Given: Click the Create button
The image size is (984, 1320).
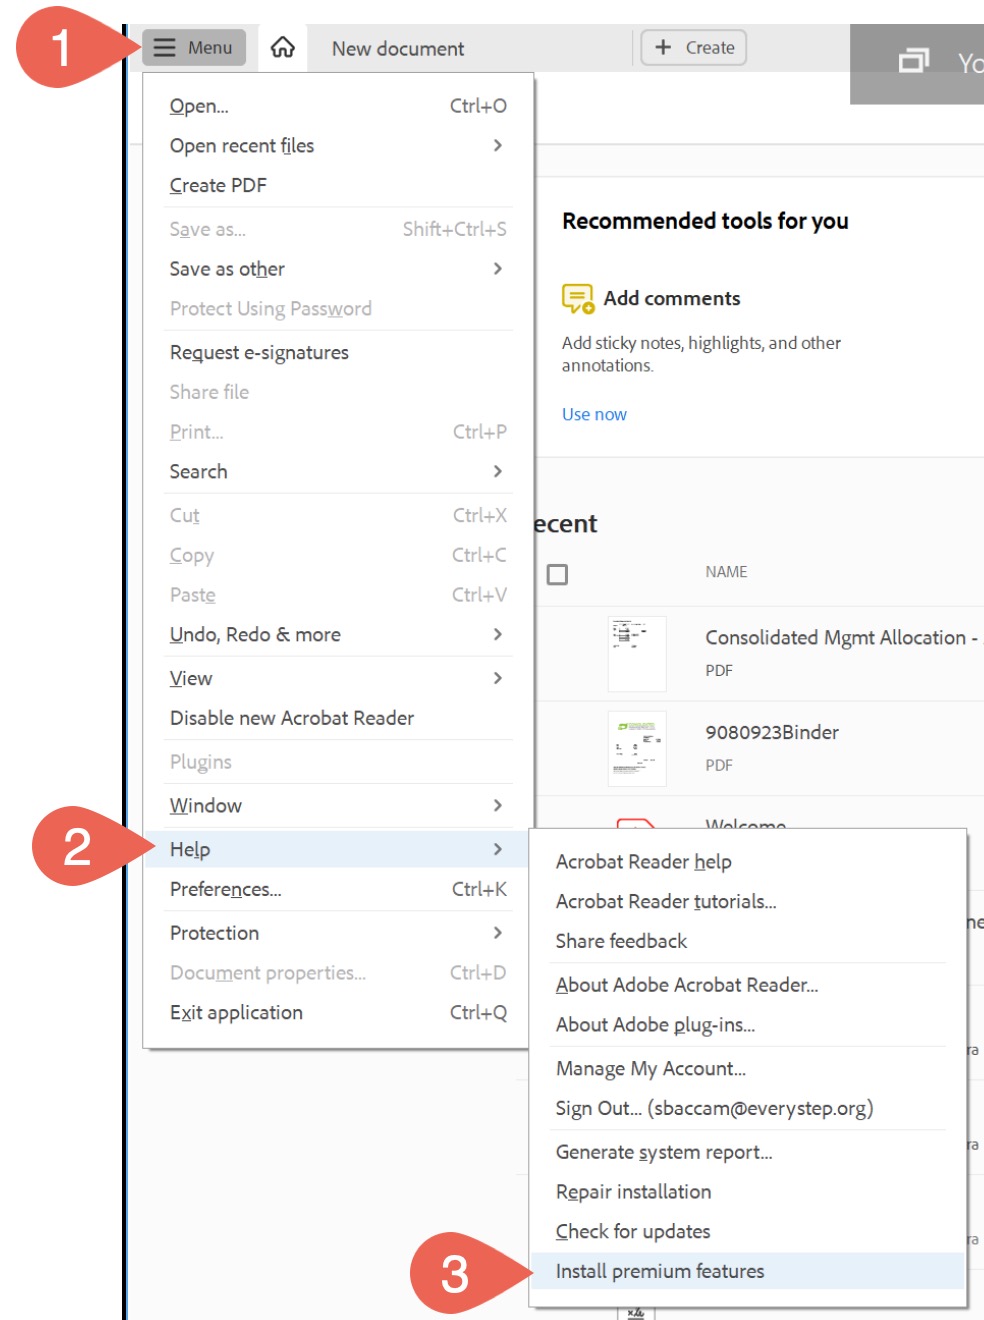Looking at the screenshot, I should pos(694,47).
